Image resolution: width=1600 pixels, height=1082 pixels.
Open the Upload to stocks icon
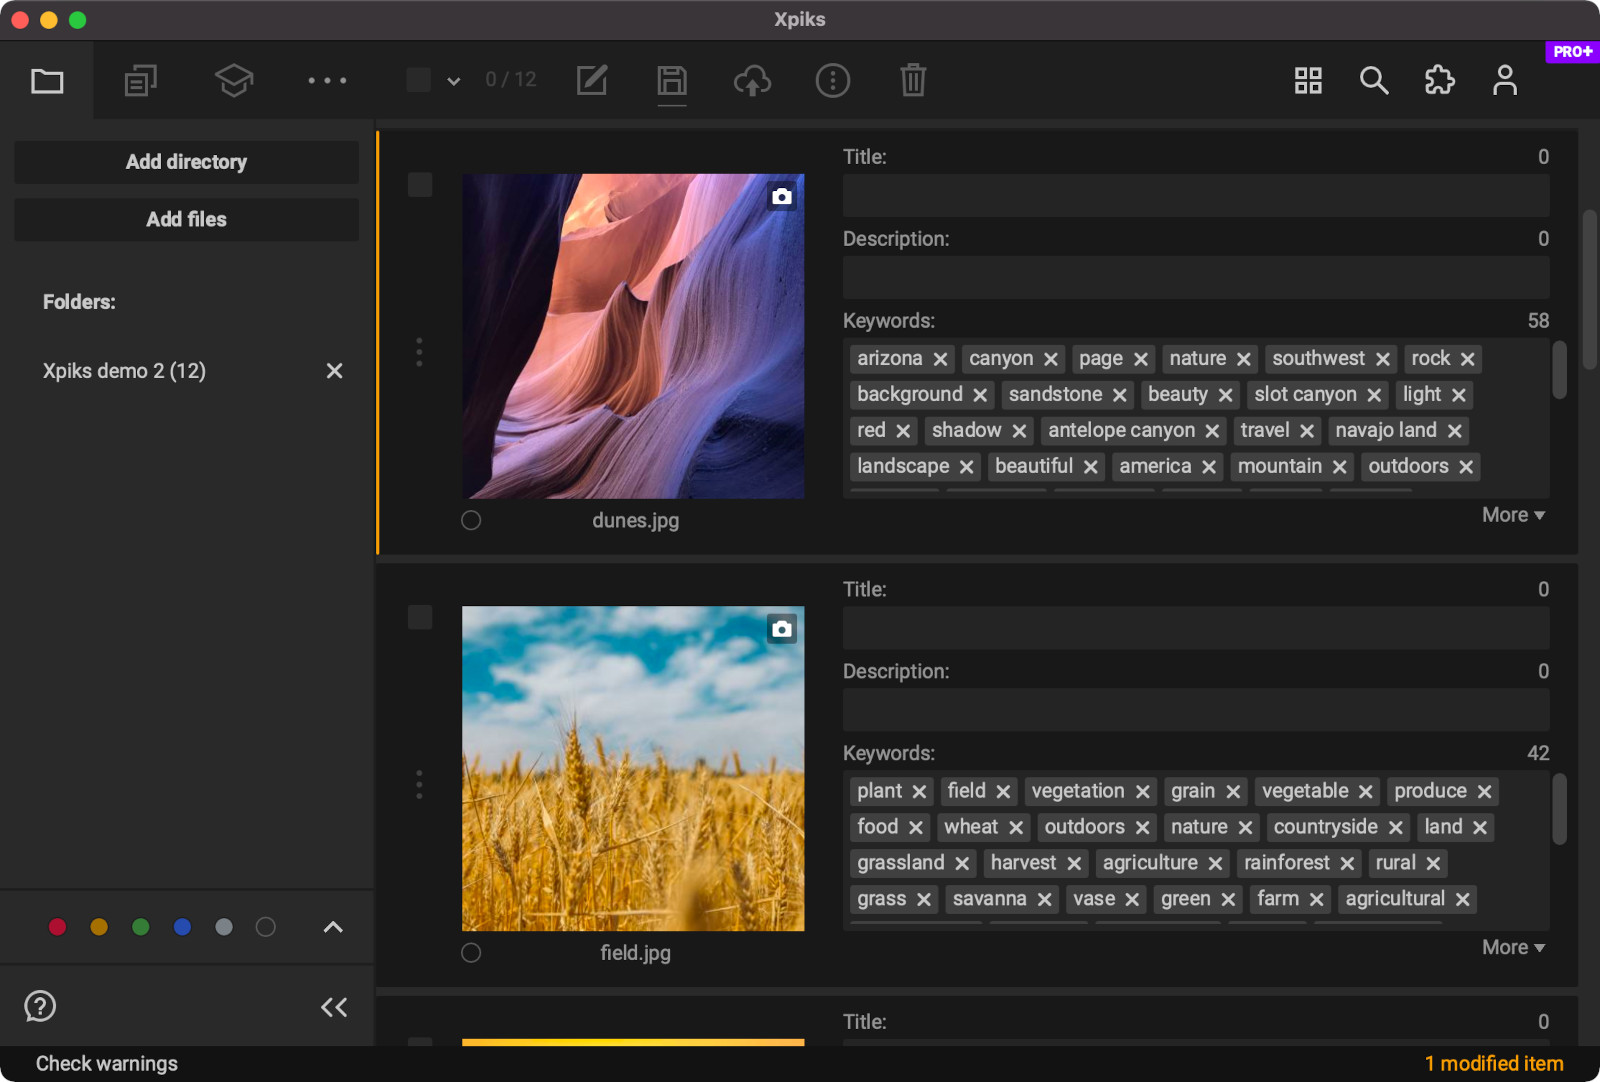point(752,80)
